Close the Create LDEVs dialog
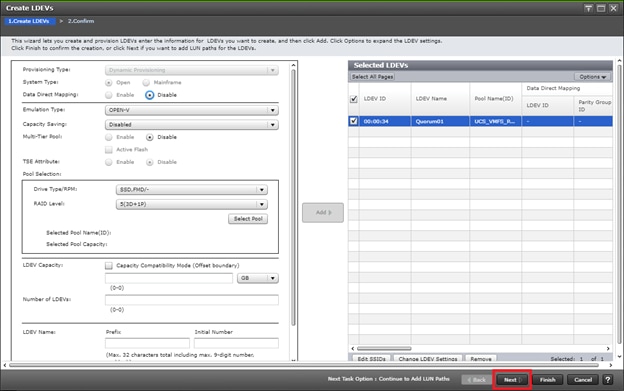This screenshot has height=391, width=624. [613, 8]
